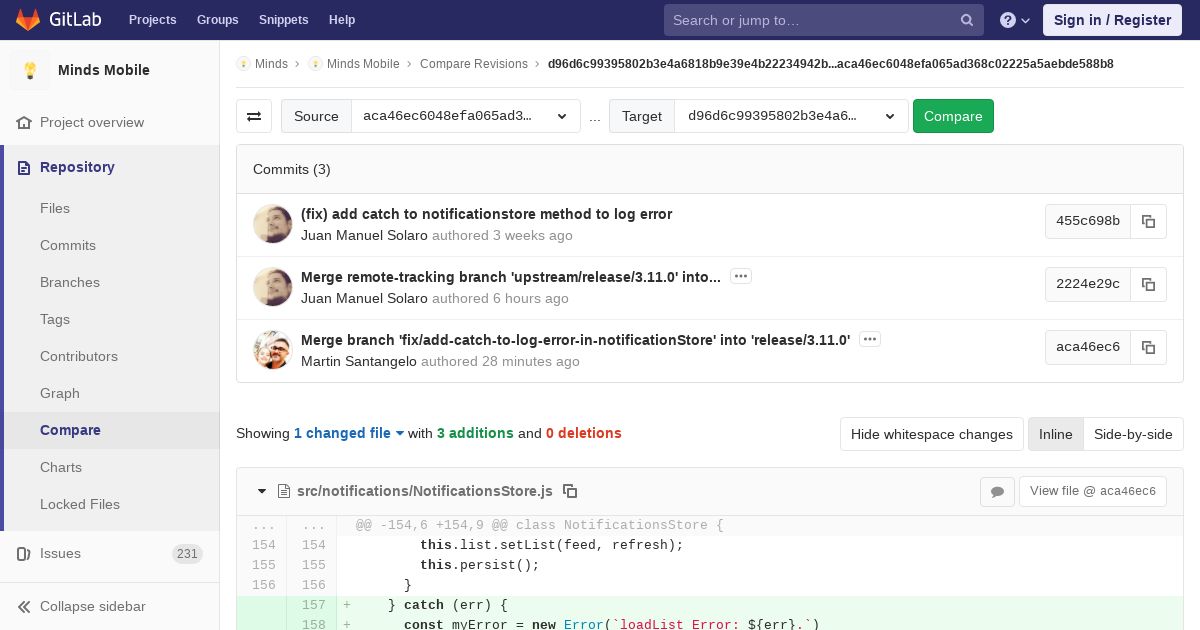Screen dimensions: 1200x630
Task: Open Commits in the sidebar
Action: (68, 245)
